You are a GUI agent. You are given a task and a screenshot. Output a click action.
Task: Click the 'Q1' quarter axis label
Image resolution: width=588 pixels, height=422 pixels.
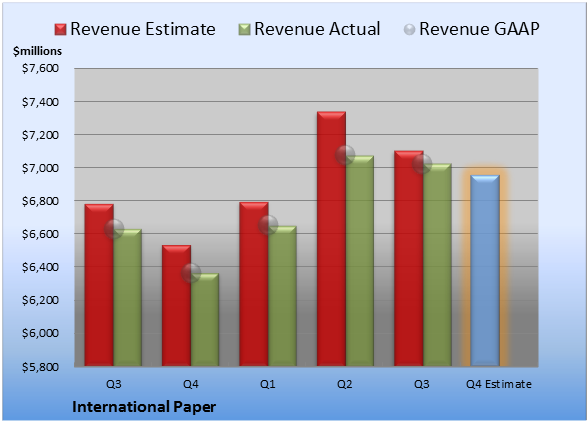click(268, 384)
